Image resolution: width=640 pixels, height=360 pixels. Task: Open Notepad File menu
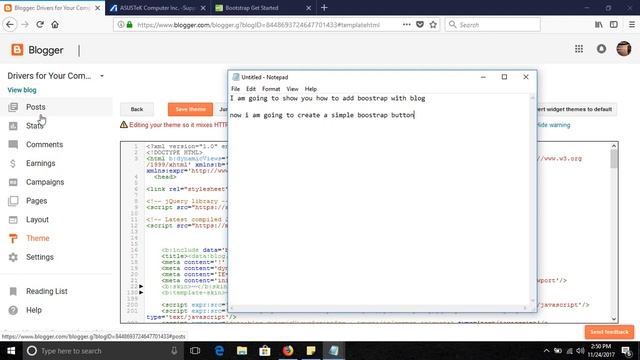[x=236, y=89]
